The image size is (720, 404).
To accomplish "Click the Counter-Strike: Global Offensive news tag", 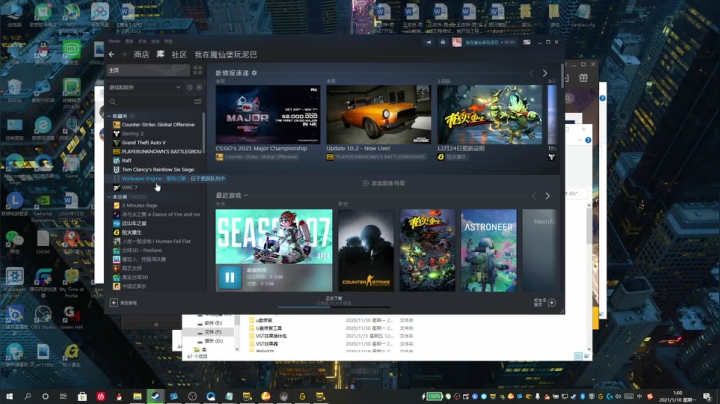I will (257, 157).
